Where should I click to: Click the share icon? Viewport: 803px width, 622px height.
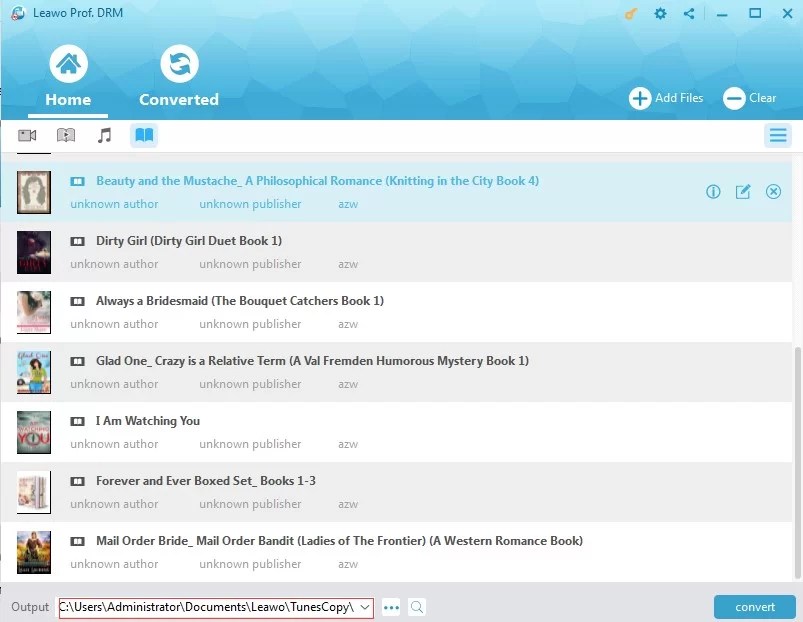click(688, 13)
